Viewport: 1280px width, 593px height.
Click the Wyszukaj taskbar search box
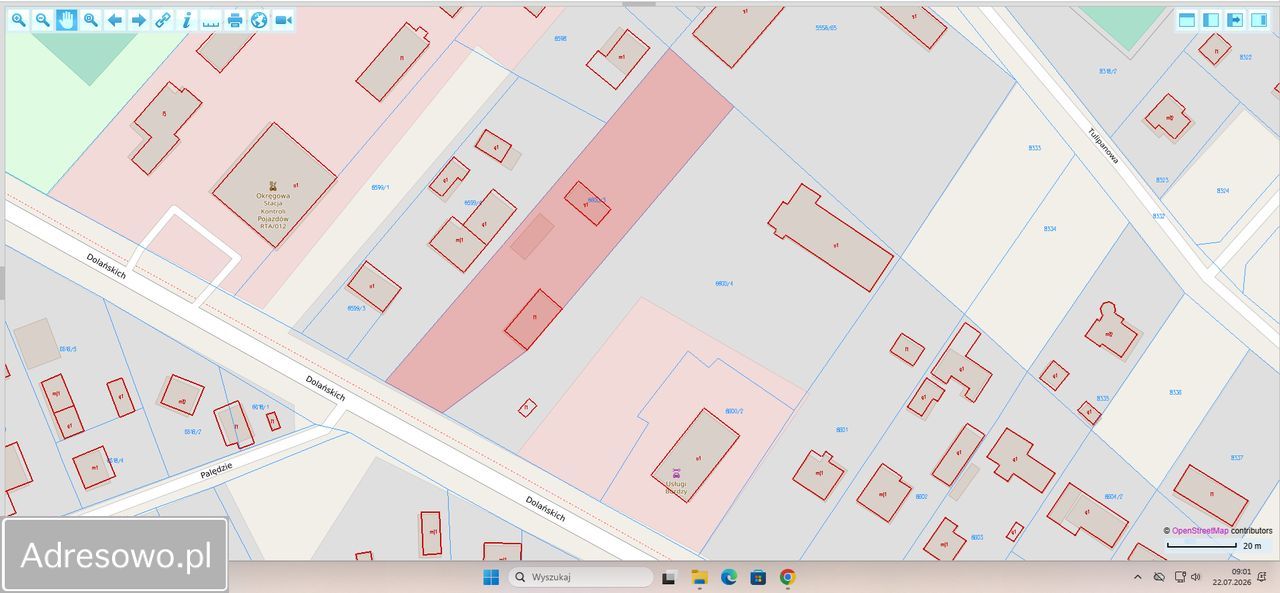pyautogui.click(x=580, y=577)
